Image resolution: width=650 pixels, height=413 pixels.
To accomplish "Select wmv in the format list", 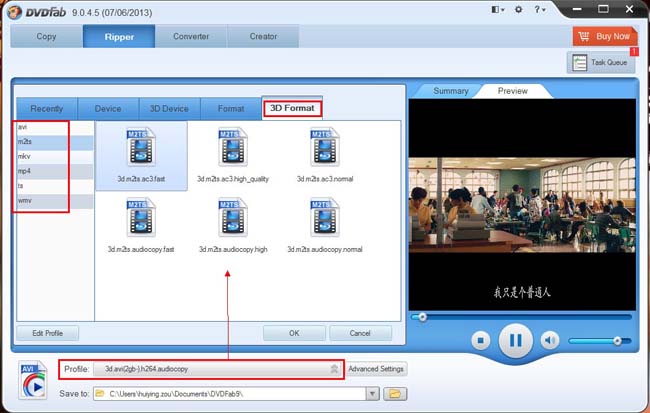I will pos(55,201).
